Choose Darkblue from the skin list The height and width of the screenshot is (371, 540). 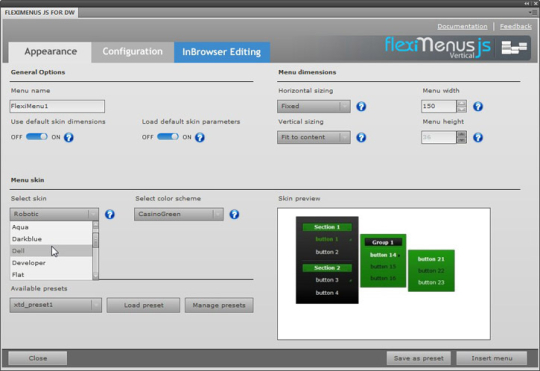(x=51, y=239)
